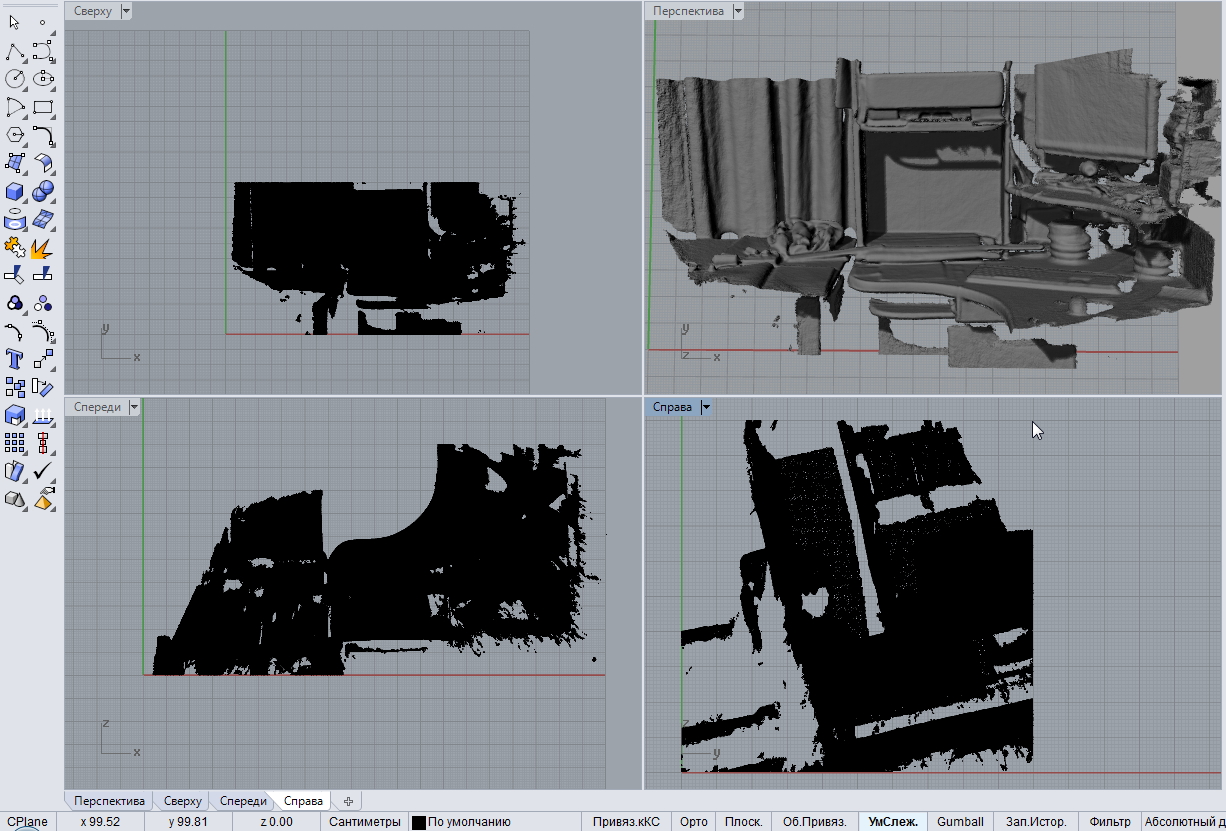
Task: Click the black По умолчанию layer swatch
Action: click(419, 822)
